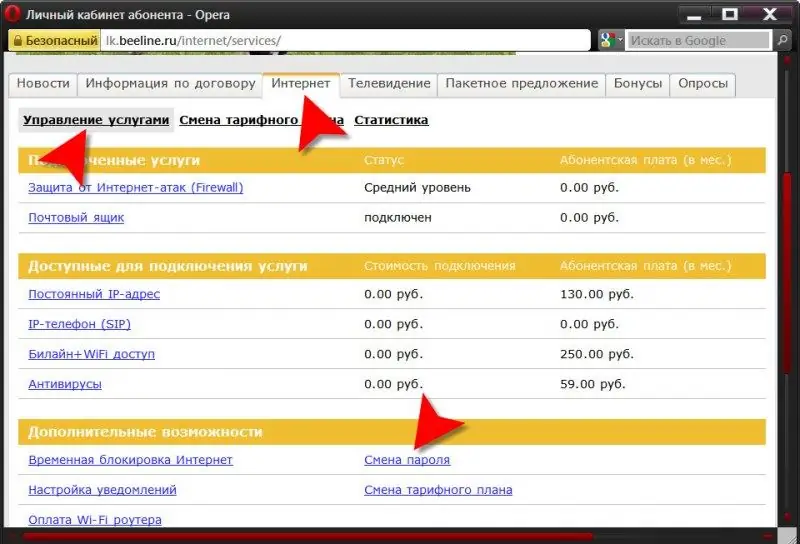The image size is (800, 544).
Task: Open the Настройка уведомлений link
Action: click(103, 490)
